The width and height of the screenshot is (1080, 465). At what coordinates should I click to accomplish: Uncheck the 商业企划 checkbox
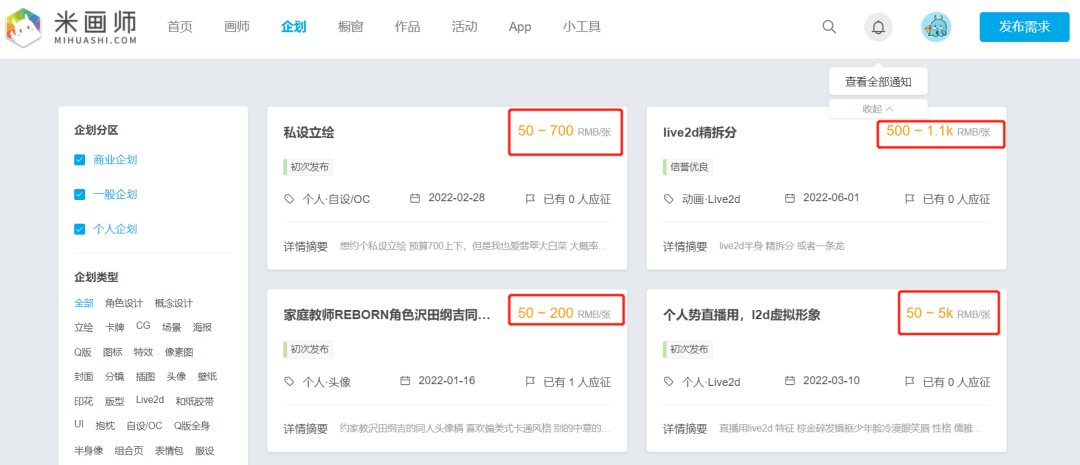click(80, 160)
